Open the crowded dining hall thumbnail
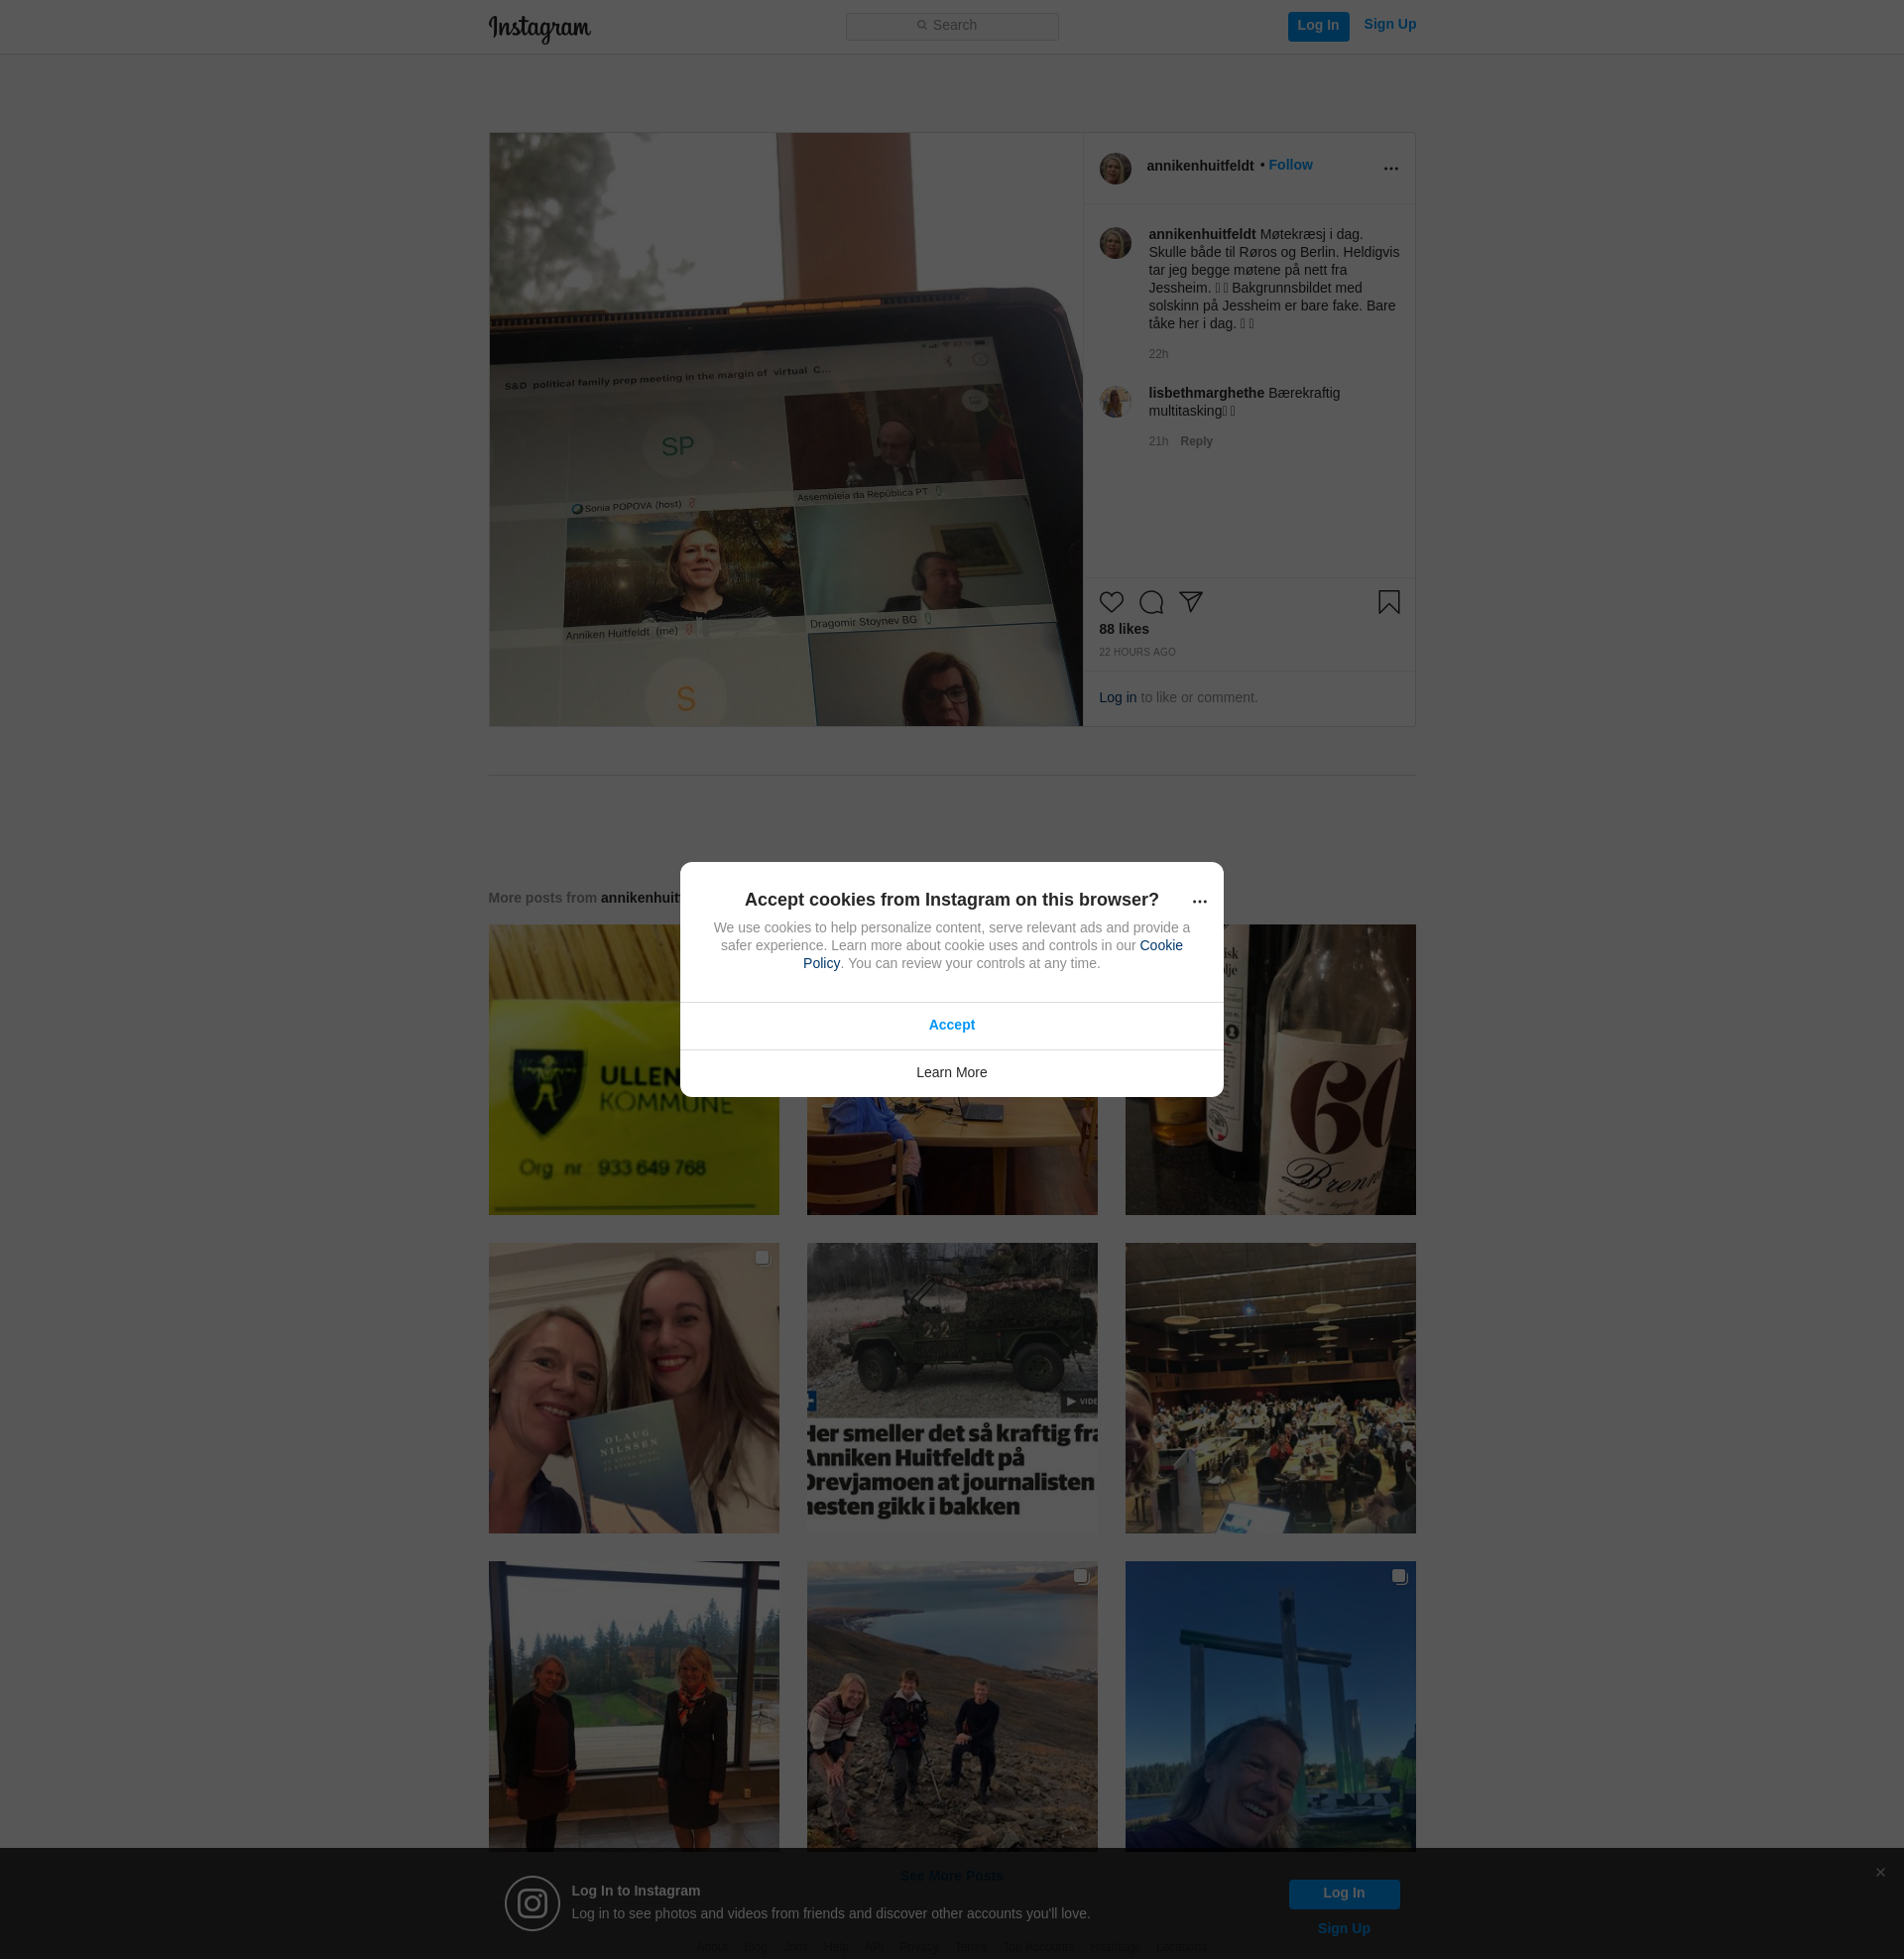The width and height of the screenshot is (1904, 1959). point(1269,1388)
